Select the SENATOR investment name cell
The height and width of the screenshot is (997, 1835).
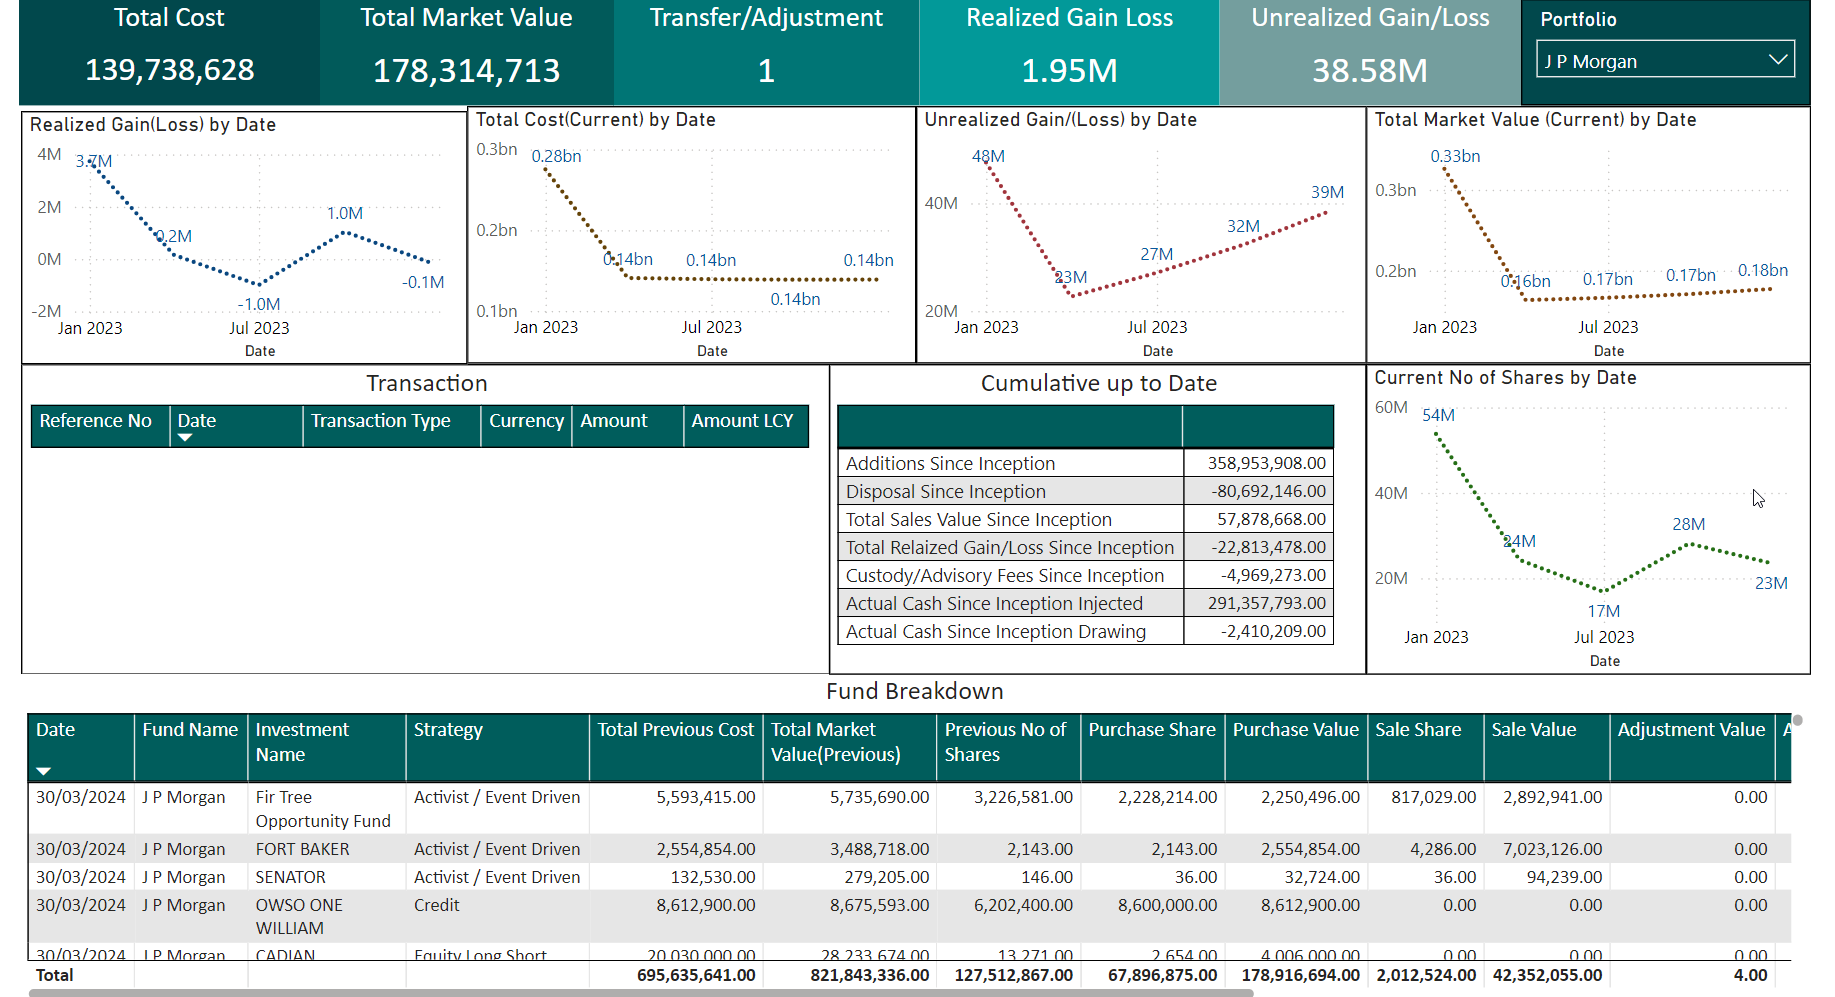(290, 877)
